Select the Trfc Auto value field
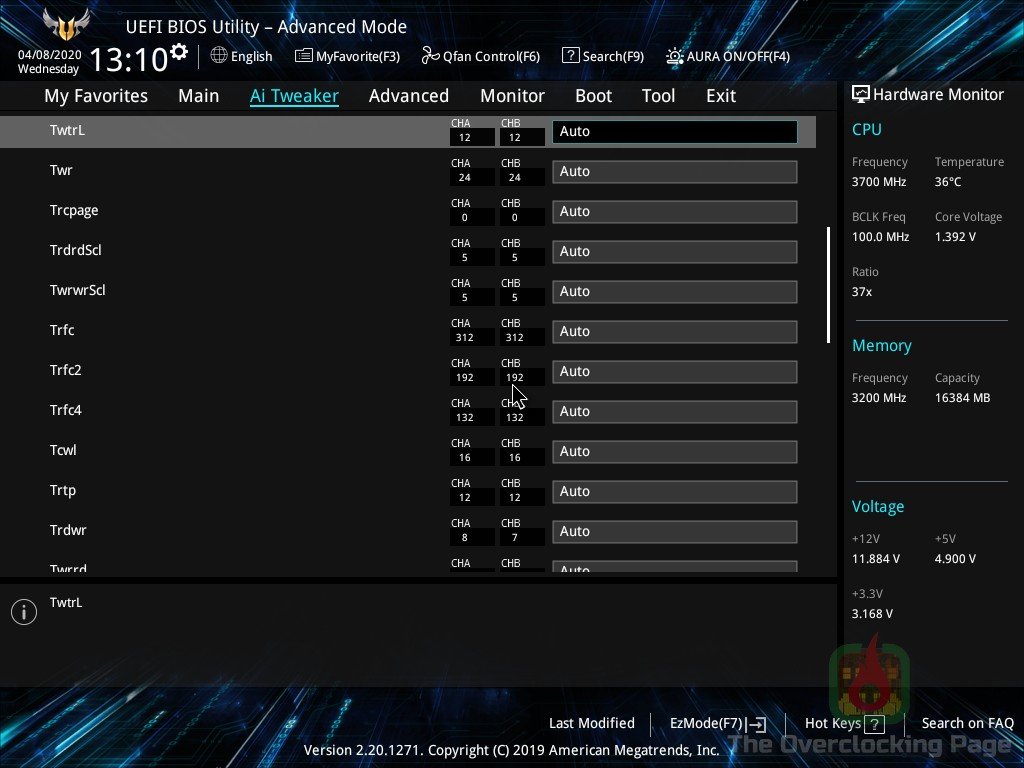 click(x=674, y=332)
